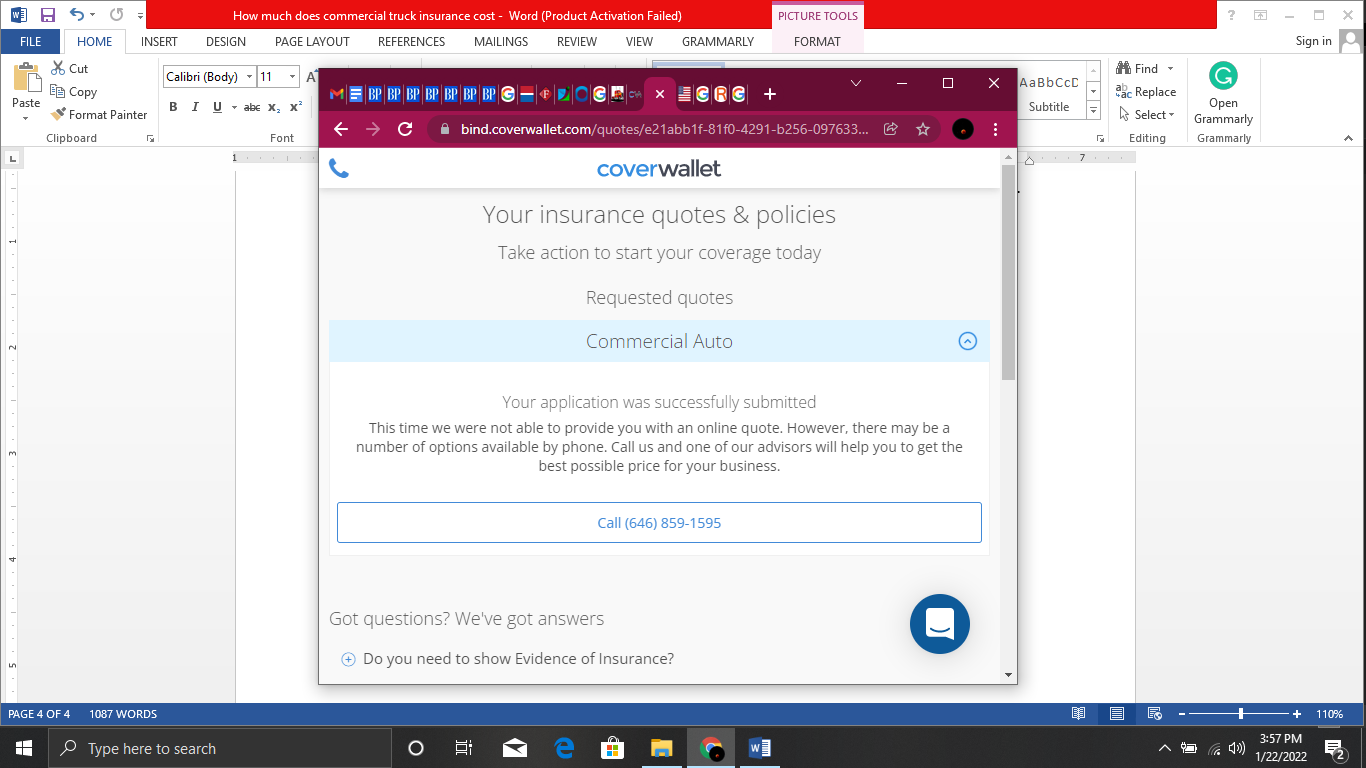Click the Google Docs tab in Chrome
1366x768 pixels.
click(x=355, y=94)
